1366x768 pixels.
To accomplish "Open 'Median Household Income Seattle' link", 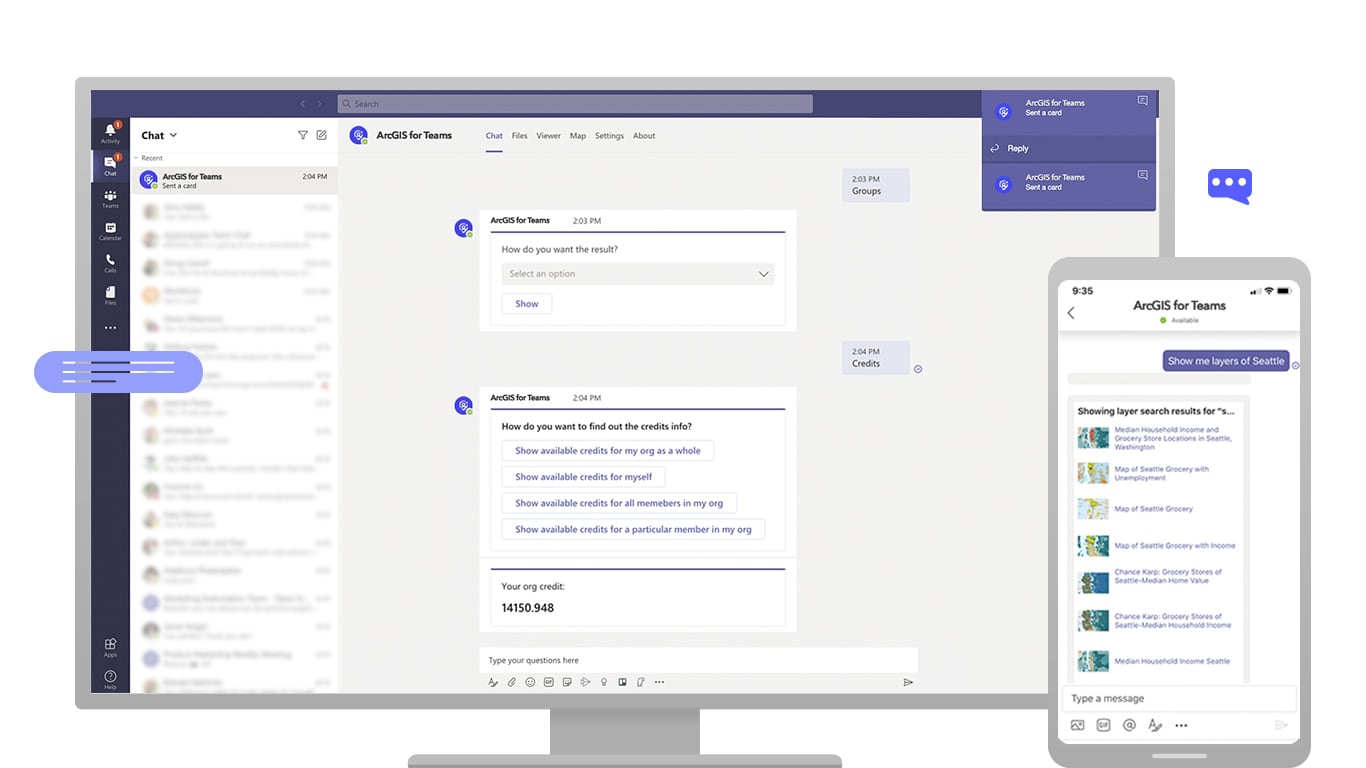I will [x=1172, y=661].
